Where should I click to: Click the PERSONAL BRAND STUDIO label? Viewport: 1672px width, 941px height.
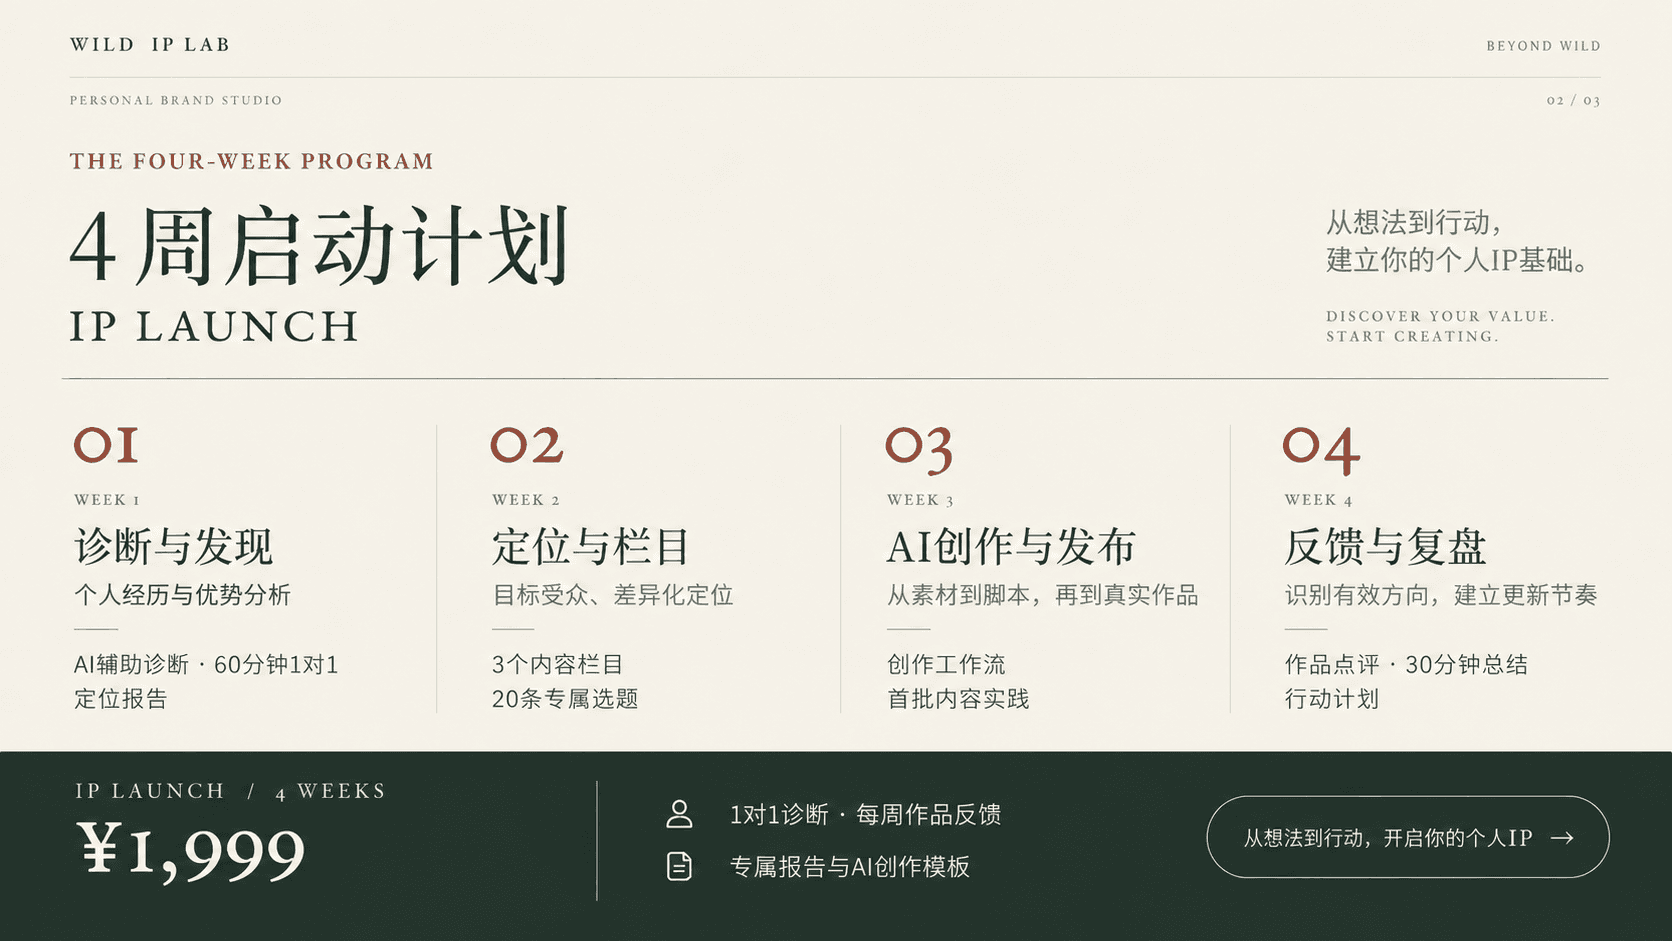(x=176, y=100)
